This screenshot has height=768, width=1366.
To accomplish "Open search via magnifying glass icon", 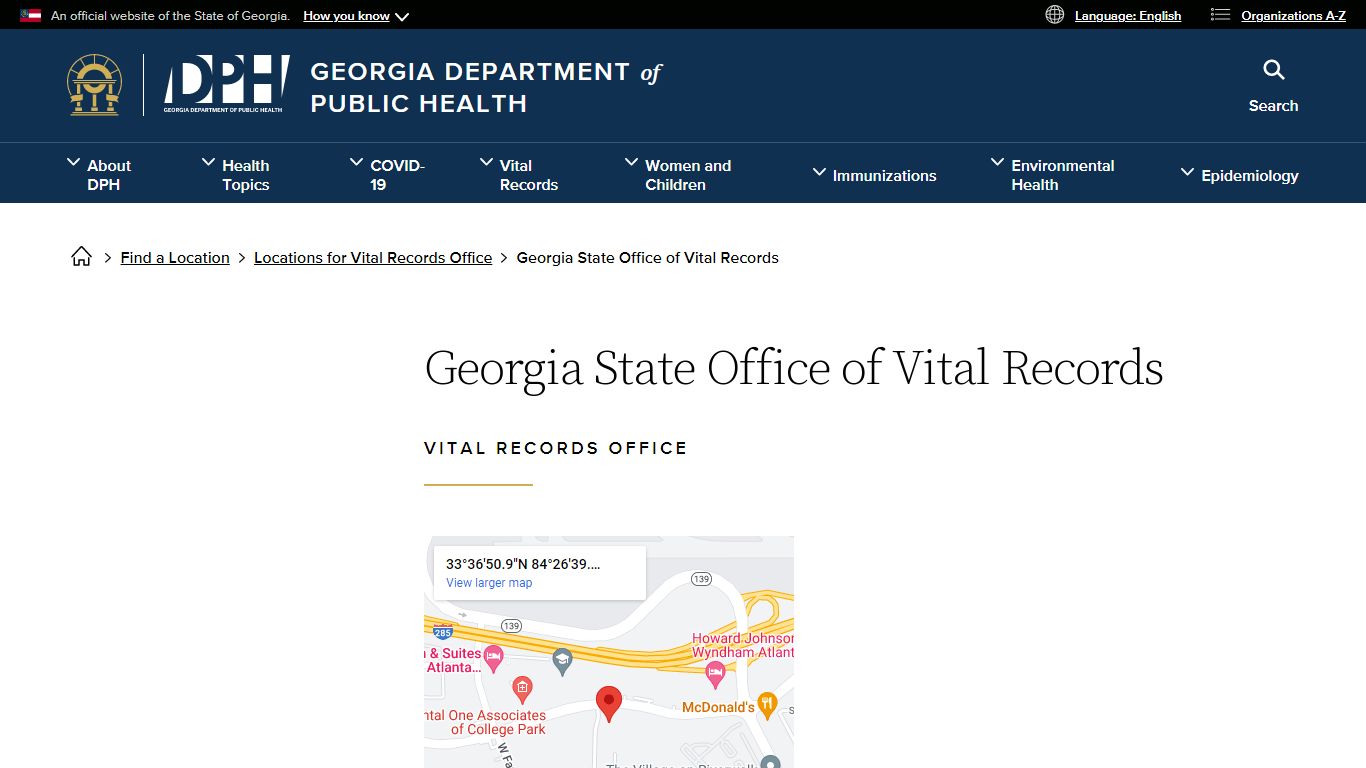I will tap(1273, 70).
